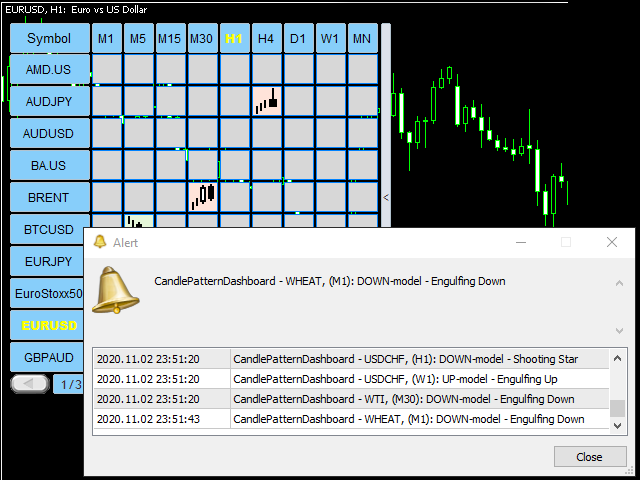Click the BRENT M30 candle pattern cell
640x480 pixels.
click(x=203, y=197)
